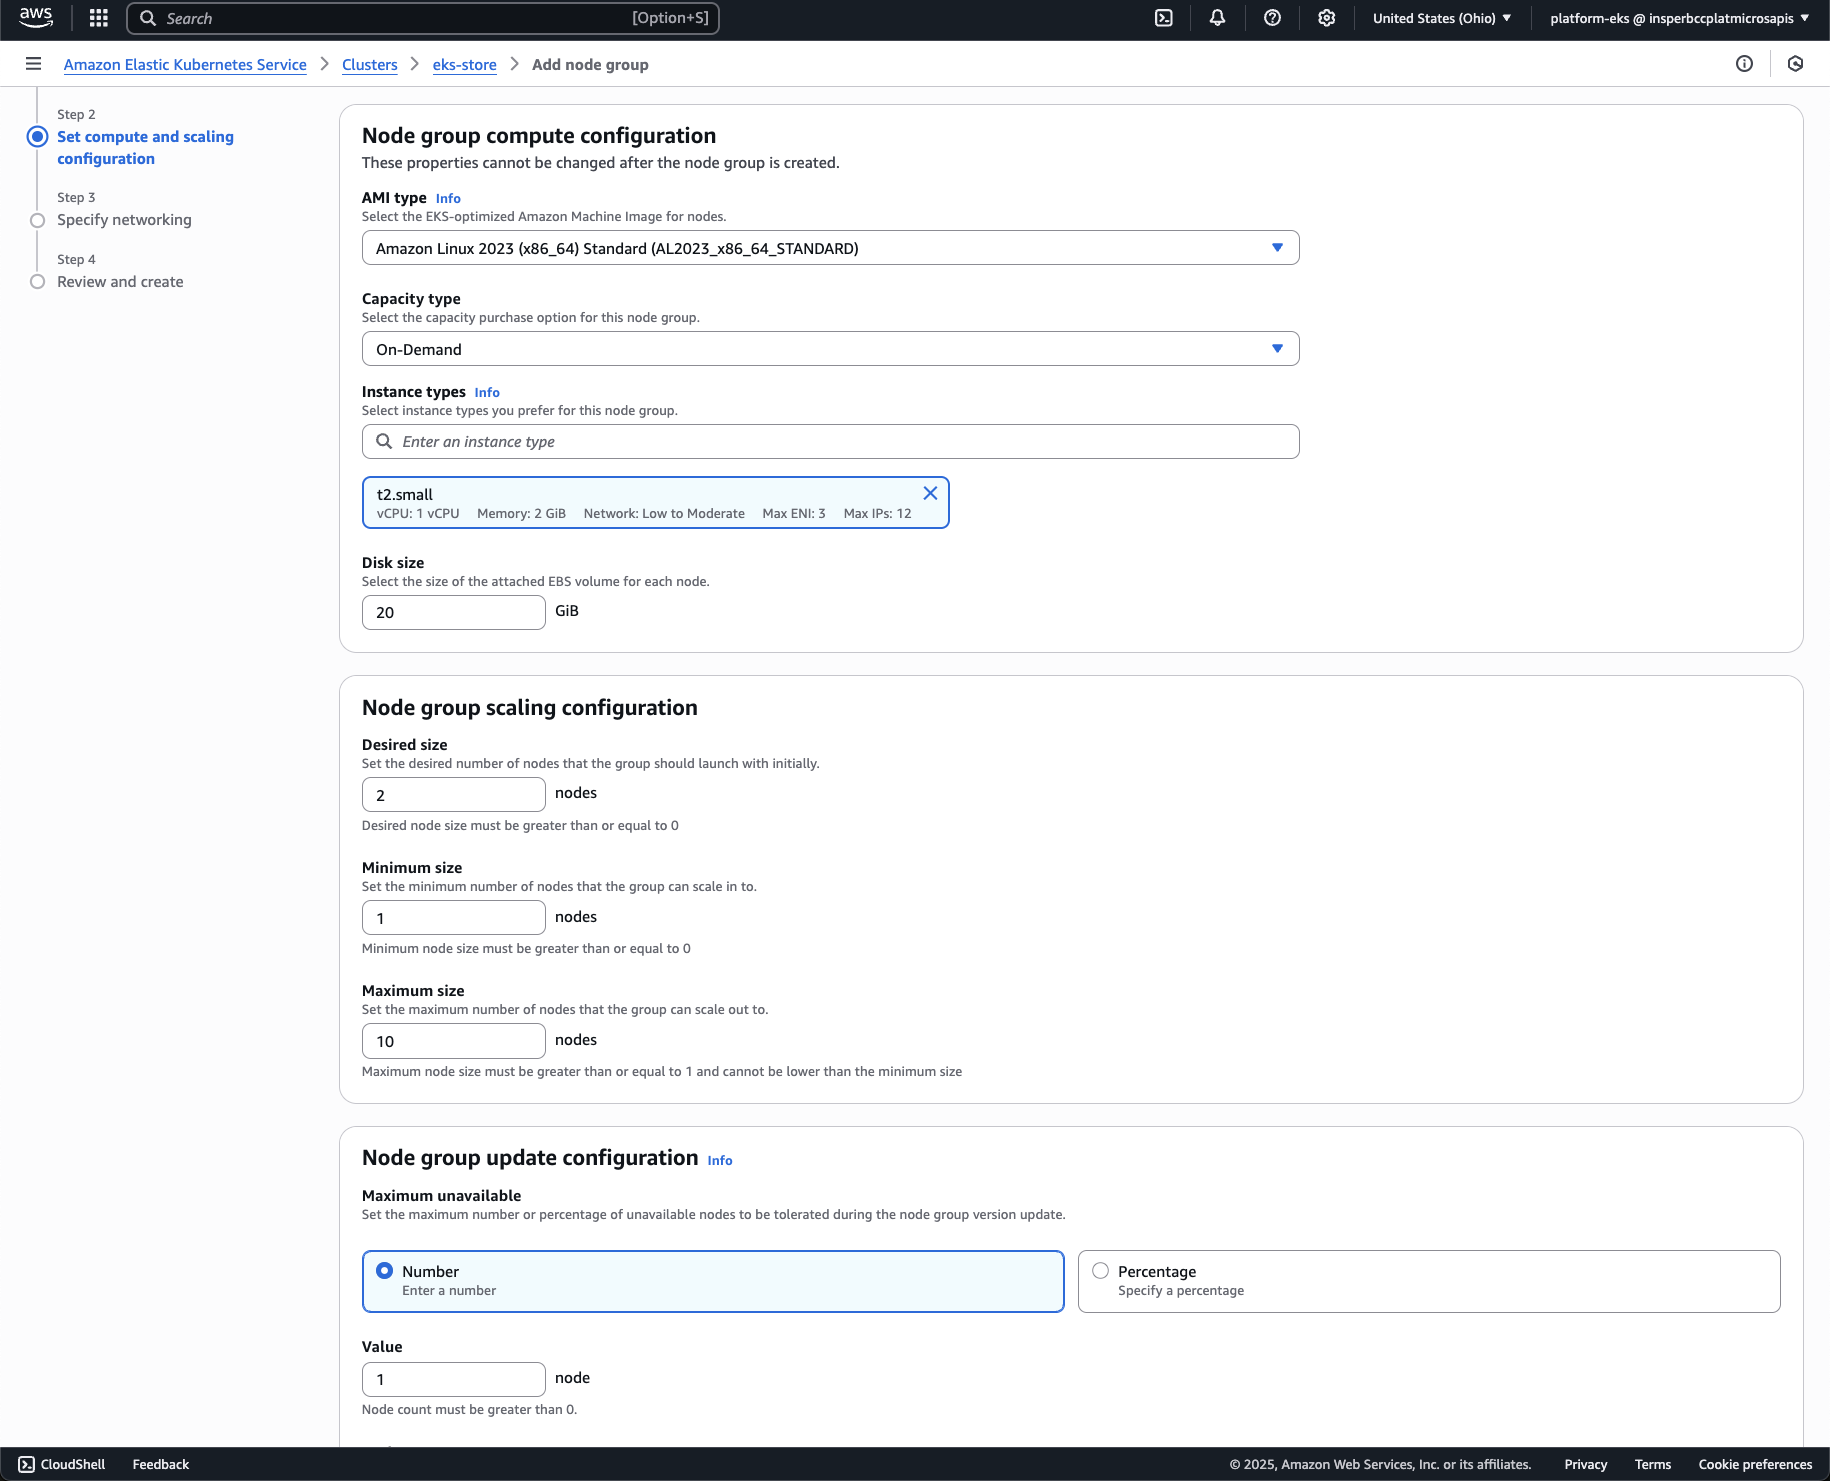Click the Disk size input field
The width and height of the screenshot is (1830, 1481).
tap(453, 612)
